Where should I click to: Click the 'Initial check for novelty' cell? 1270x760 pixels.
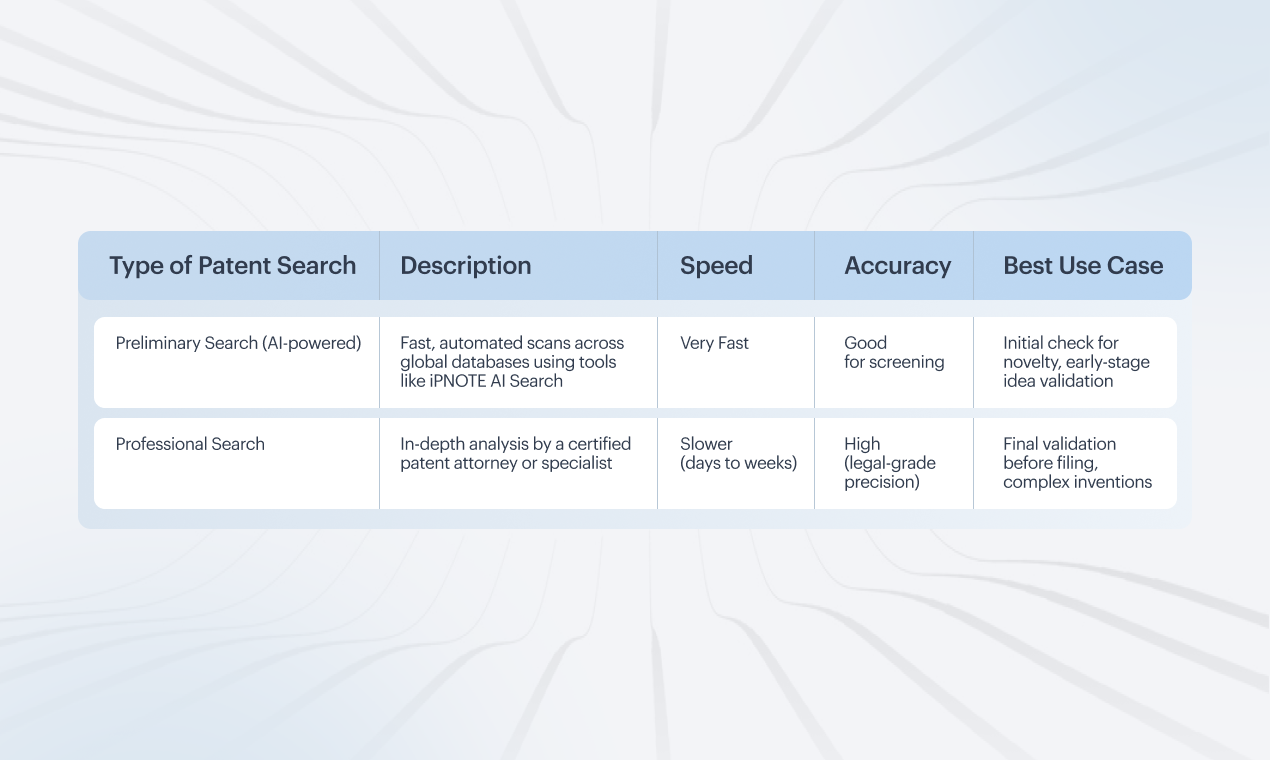point(1076,362)
